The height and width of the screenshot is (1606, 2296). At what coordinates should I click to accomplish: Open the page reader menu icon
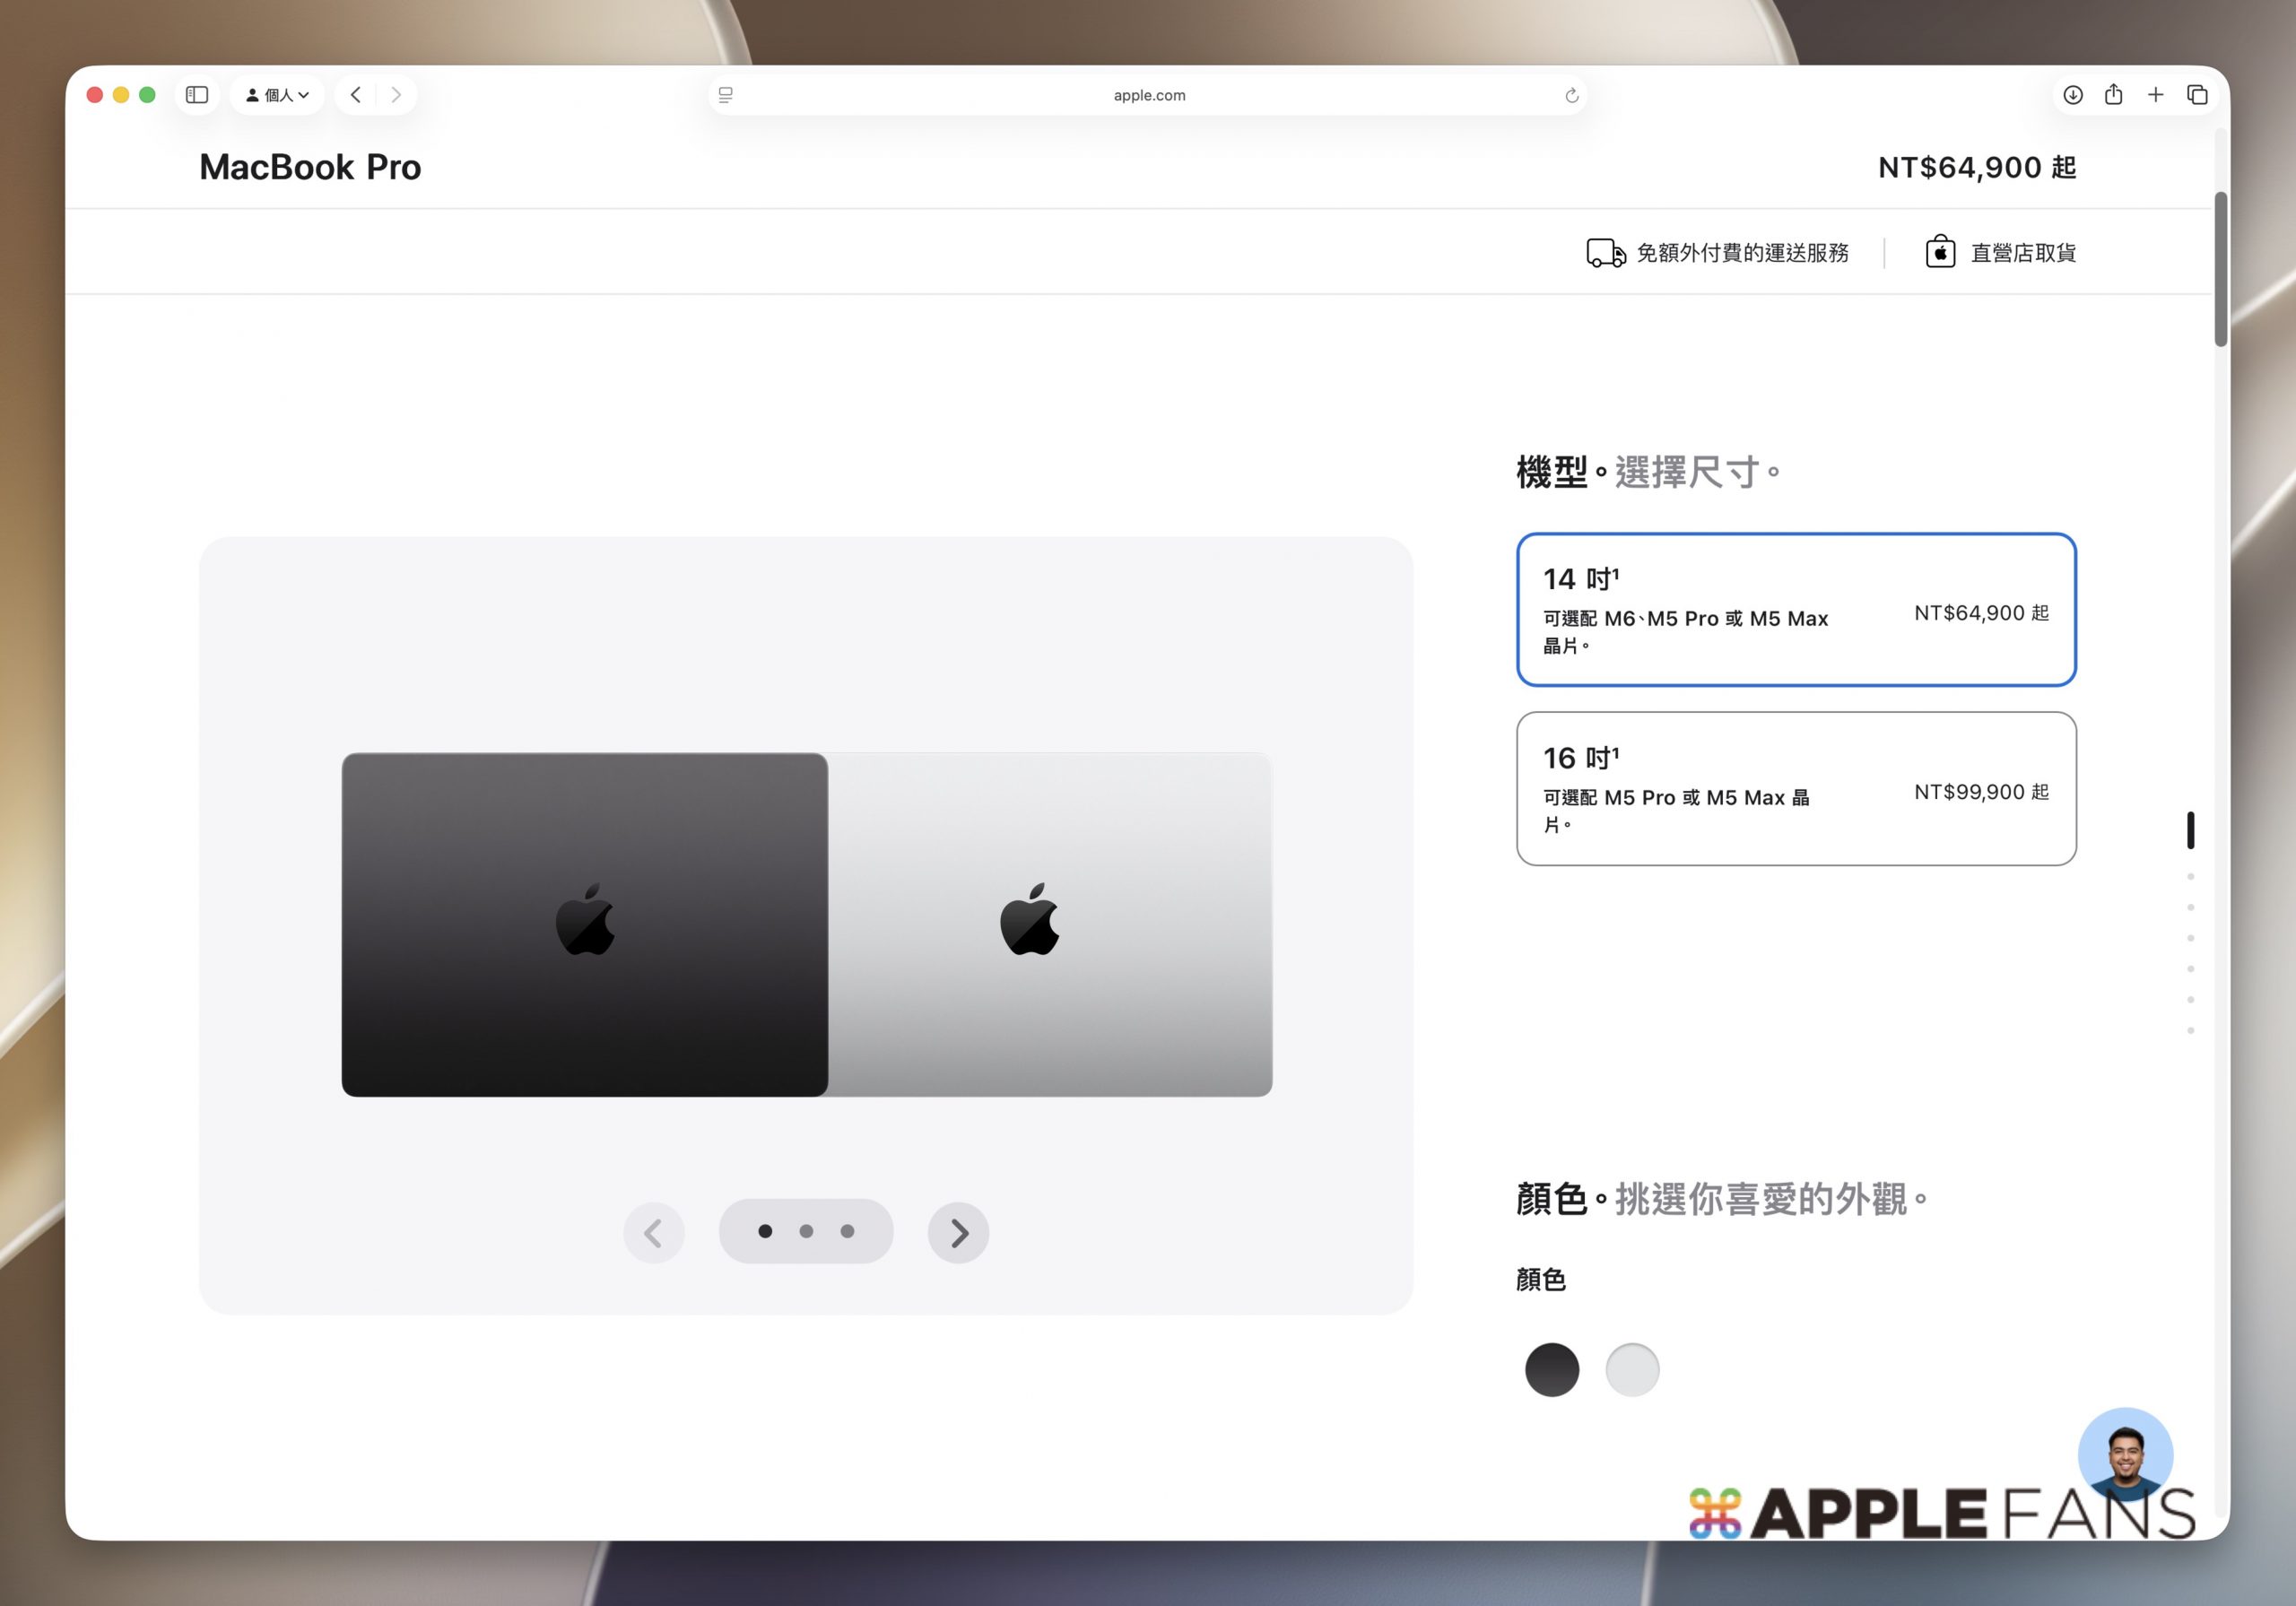[726, 95]
